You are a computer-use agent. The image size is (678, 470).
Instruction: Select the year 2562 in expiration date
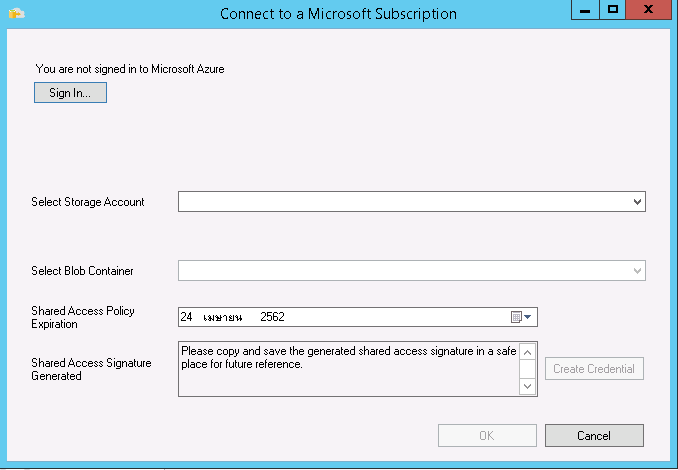point(272,317)
